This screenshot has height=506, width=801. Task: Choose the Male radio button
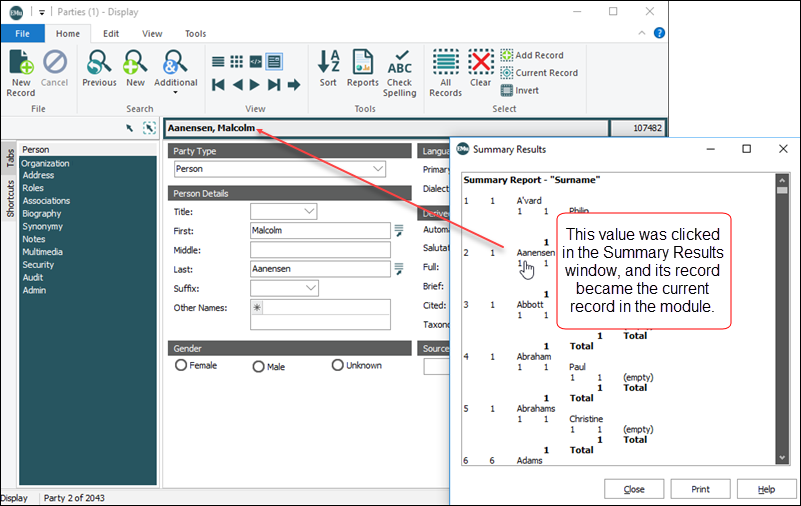[259, 367]
